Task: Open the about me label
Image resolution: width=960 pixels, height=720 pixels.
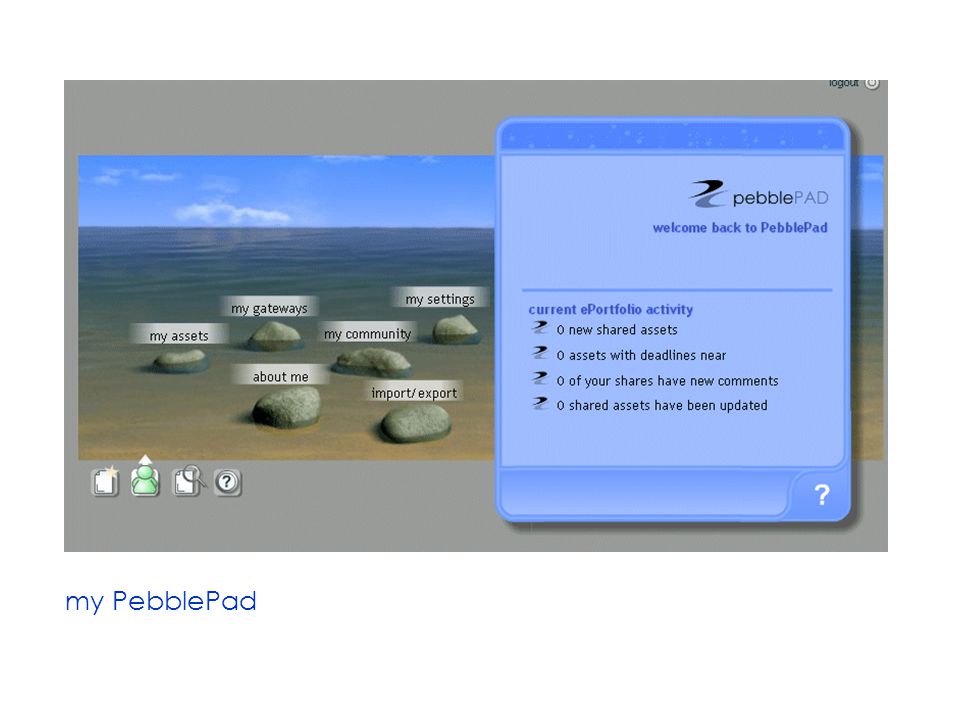Action: [x=280, y=376]
